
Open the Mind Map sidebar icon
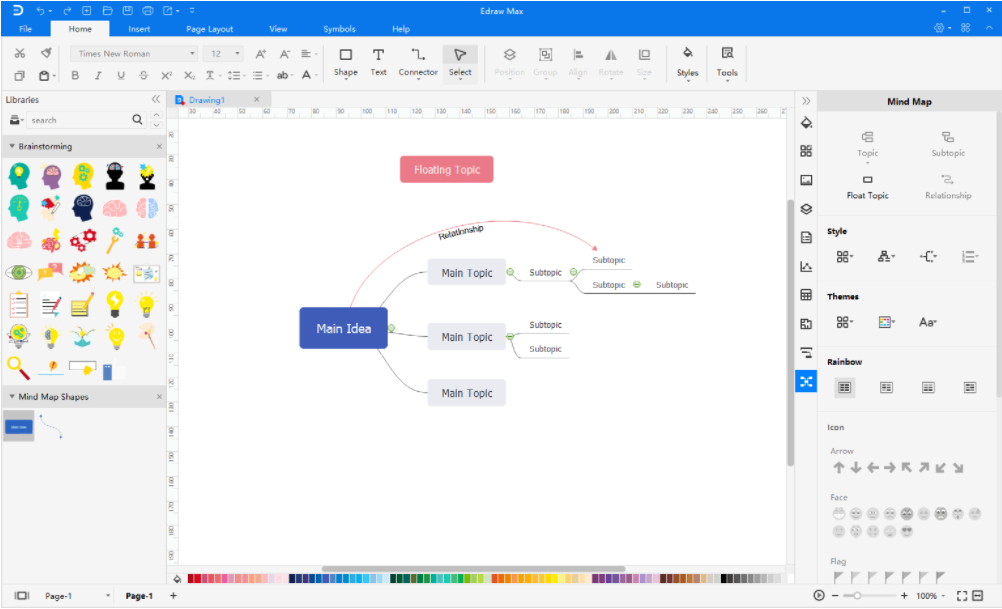coord(806,381)
